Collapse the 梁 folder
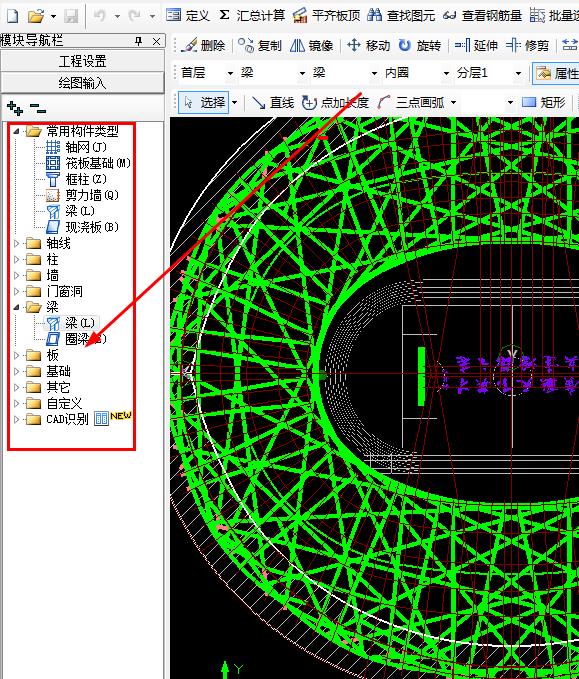The image size is (579, 679). [16, 307]
